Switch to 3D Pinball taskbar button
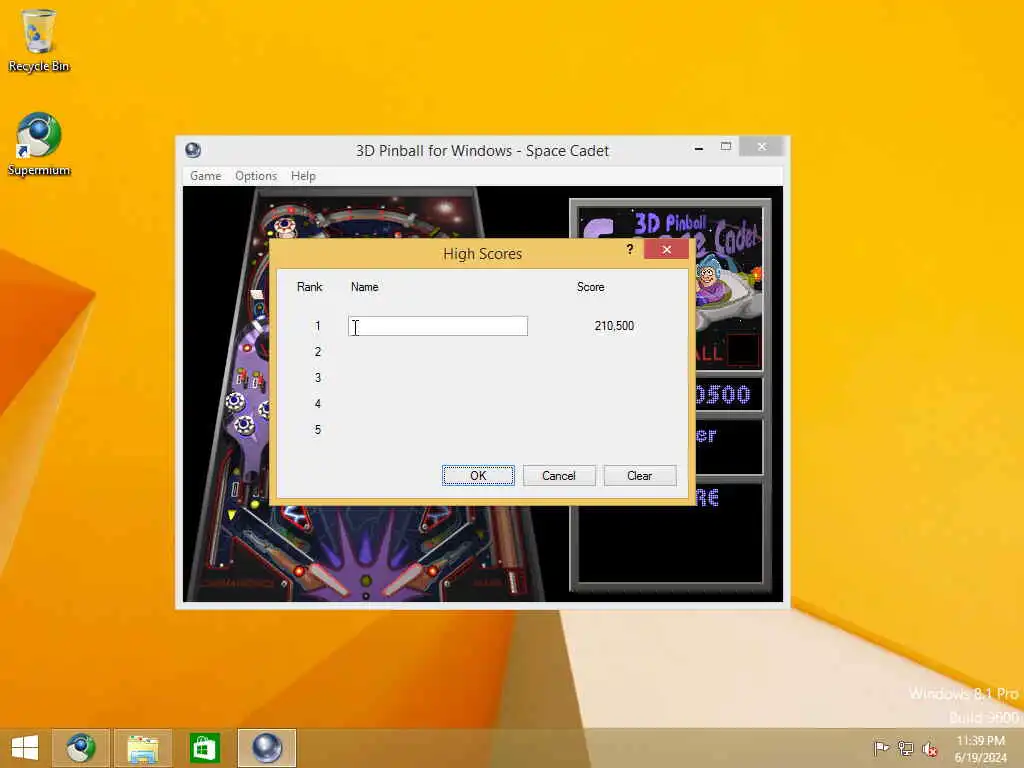The height and width of the screenshot is (768, 1024). click(x=266, y=748)
